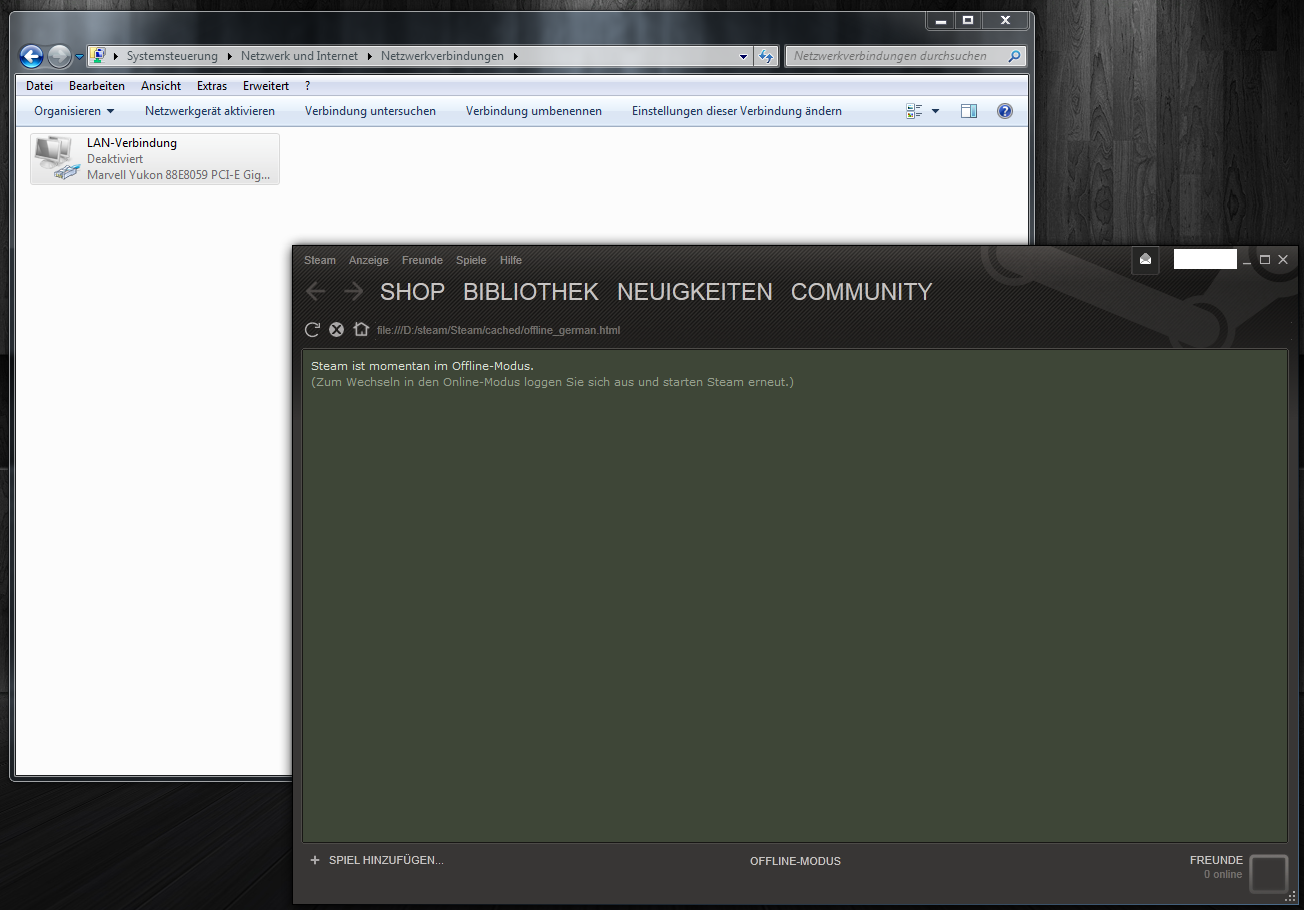Image resolution: width=1304 pixels, height=910 pixels.
Task: Click the white account name box in Steam
Action: coord(1205,260)
